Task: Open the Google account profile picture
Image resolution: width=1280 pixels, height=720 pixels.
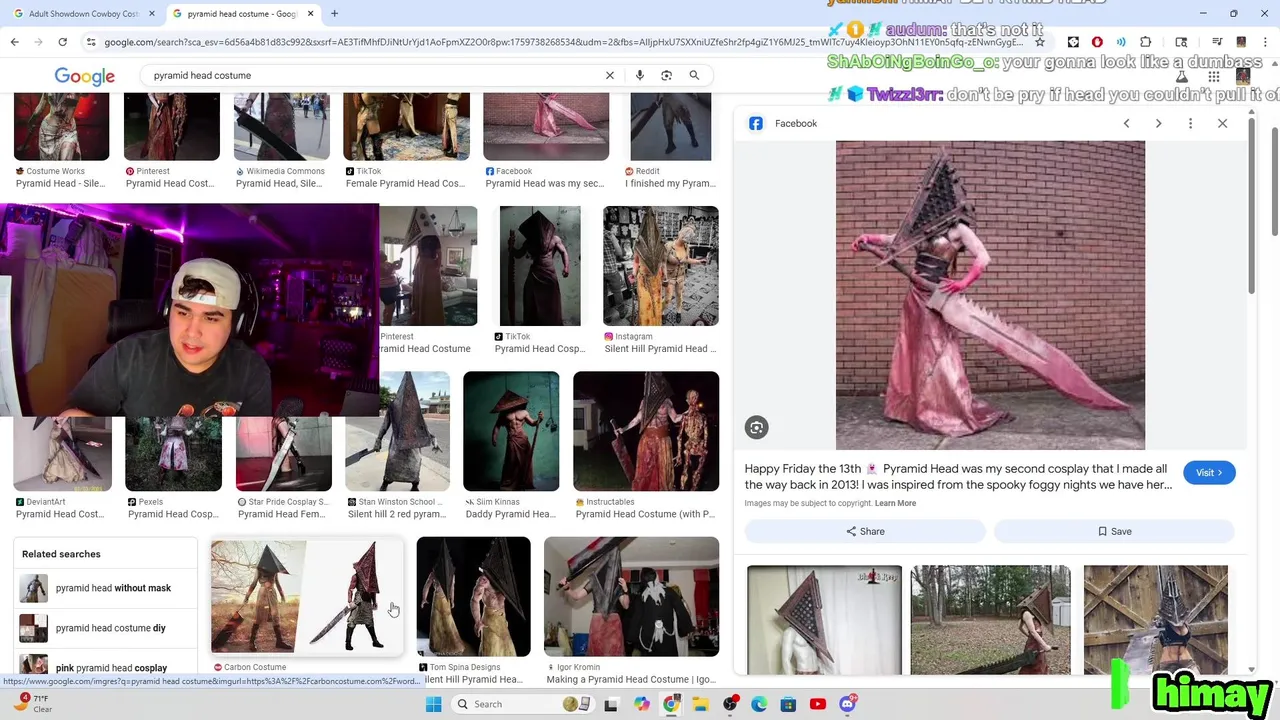Action: tap(1243, 77)
